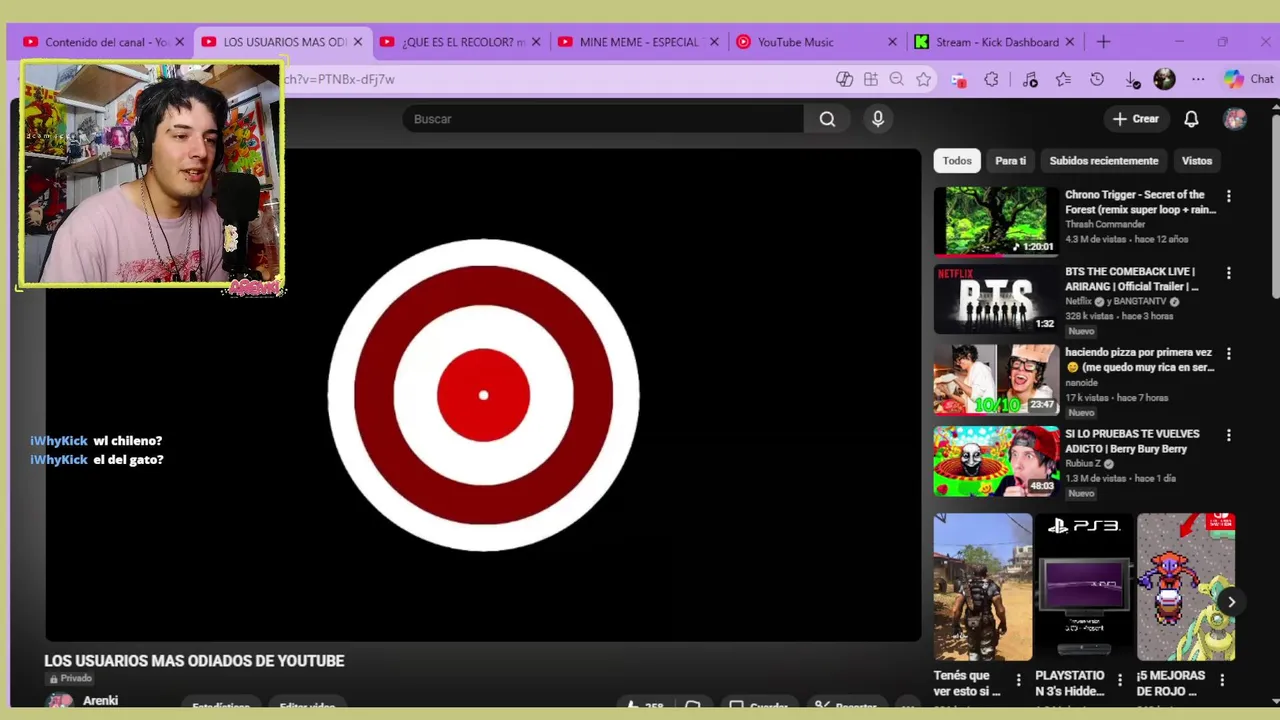Open options for Chrono Trigger video
The image size is (1280, 720).
1229,196
